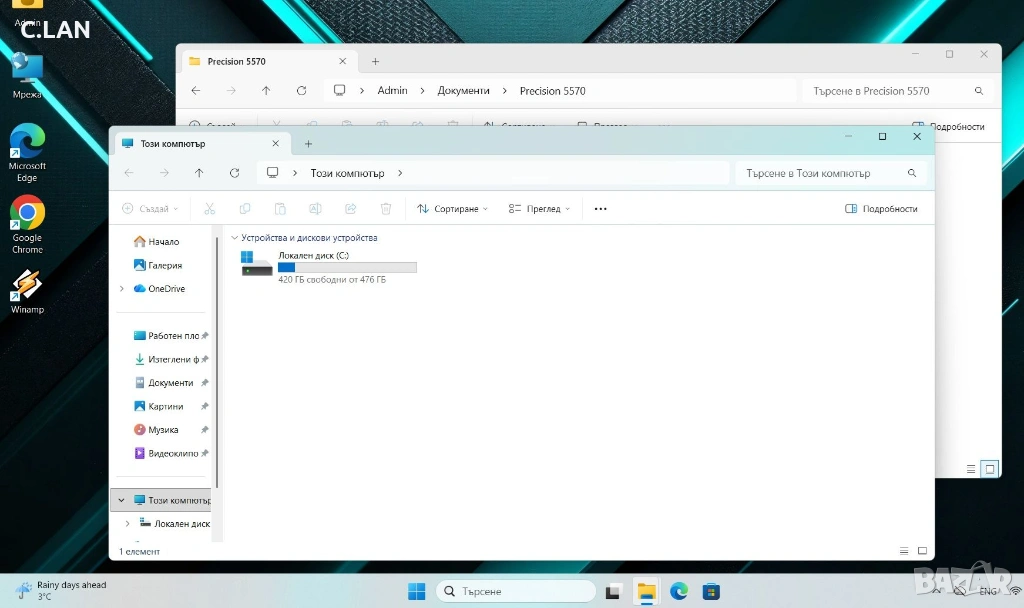Expand the OneDrive tree node
This screenshot has width=1024, height=608.
click(122, 289)
